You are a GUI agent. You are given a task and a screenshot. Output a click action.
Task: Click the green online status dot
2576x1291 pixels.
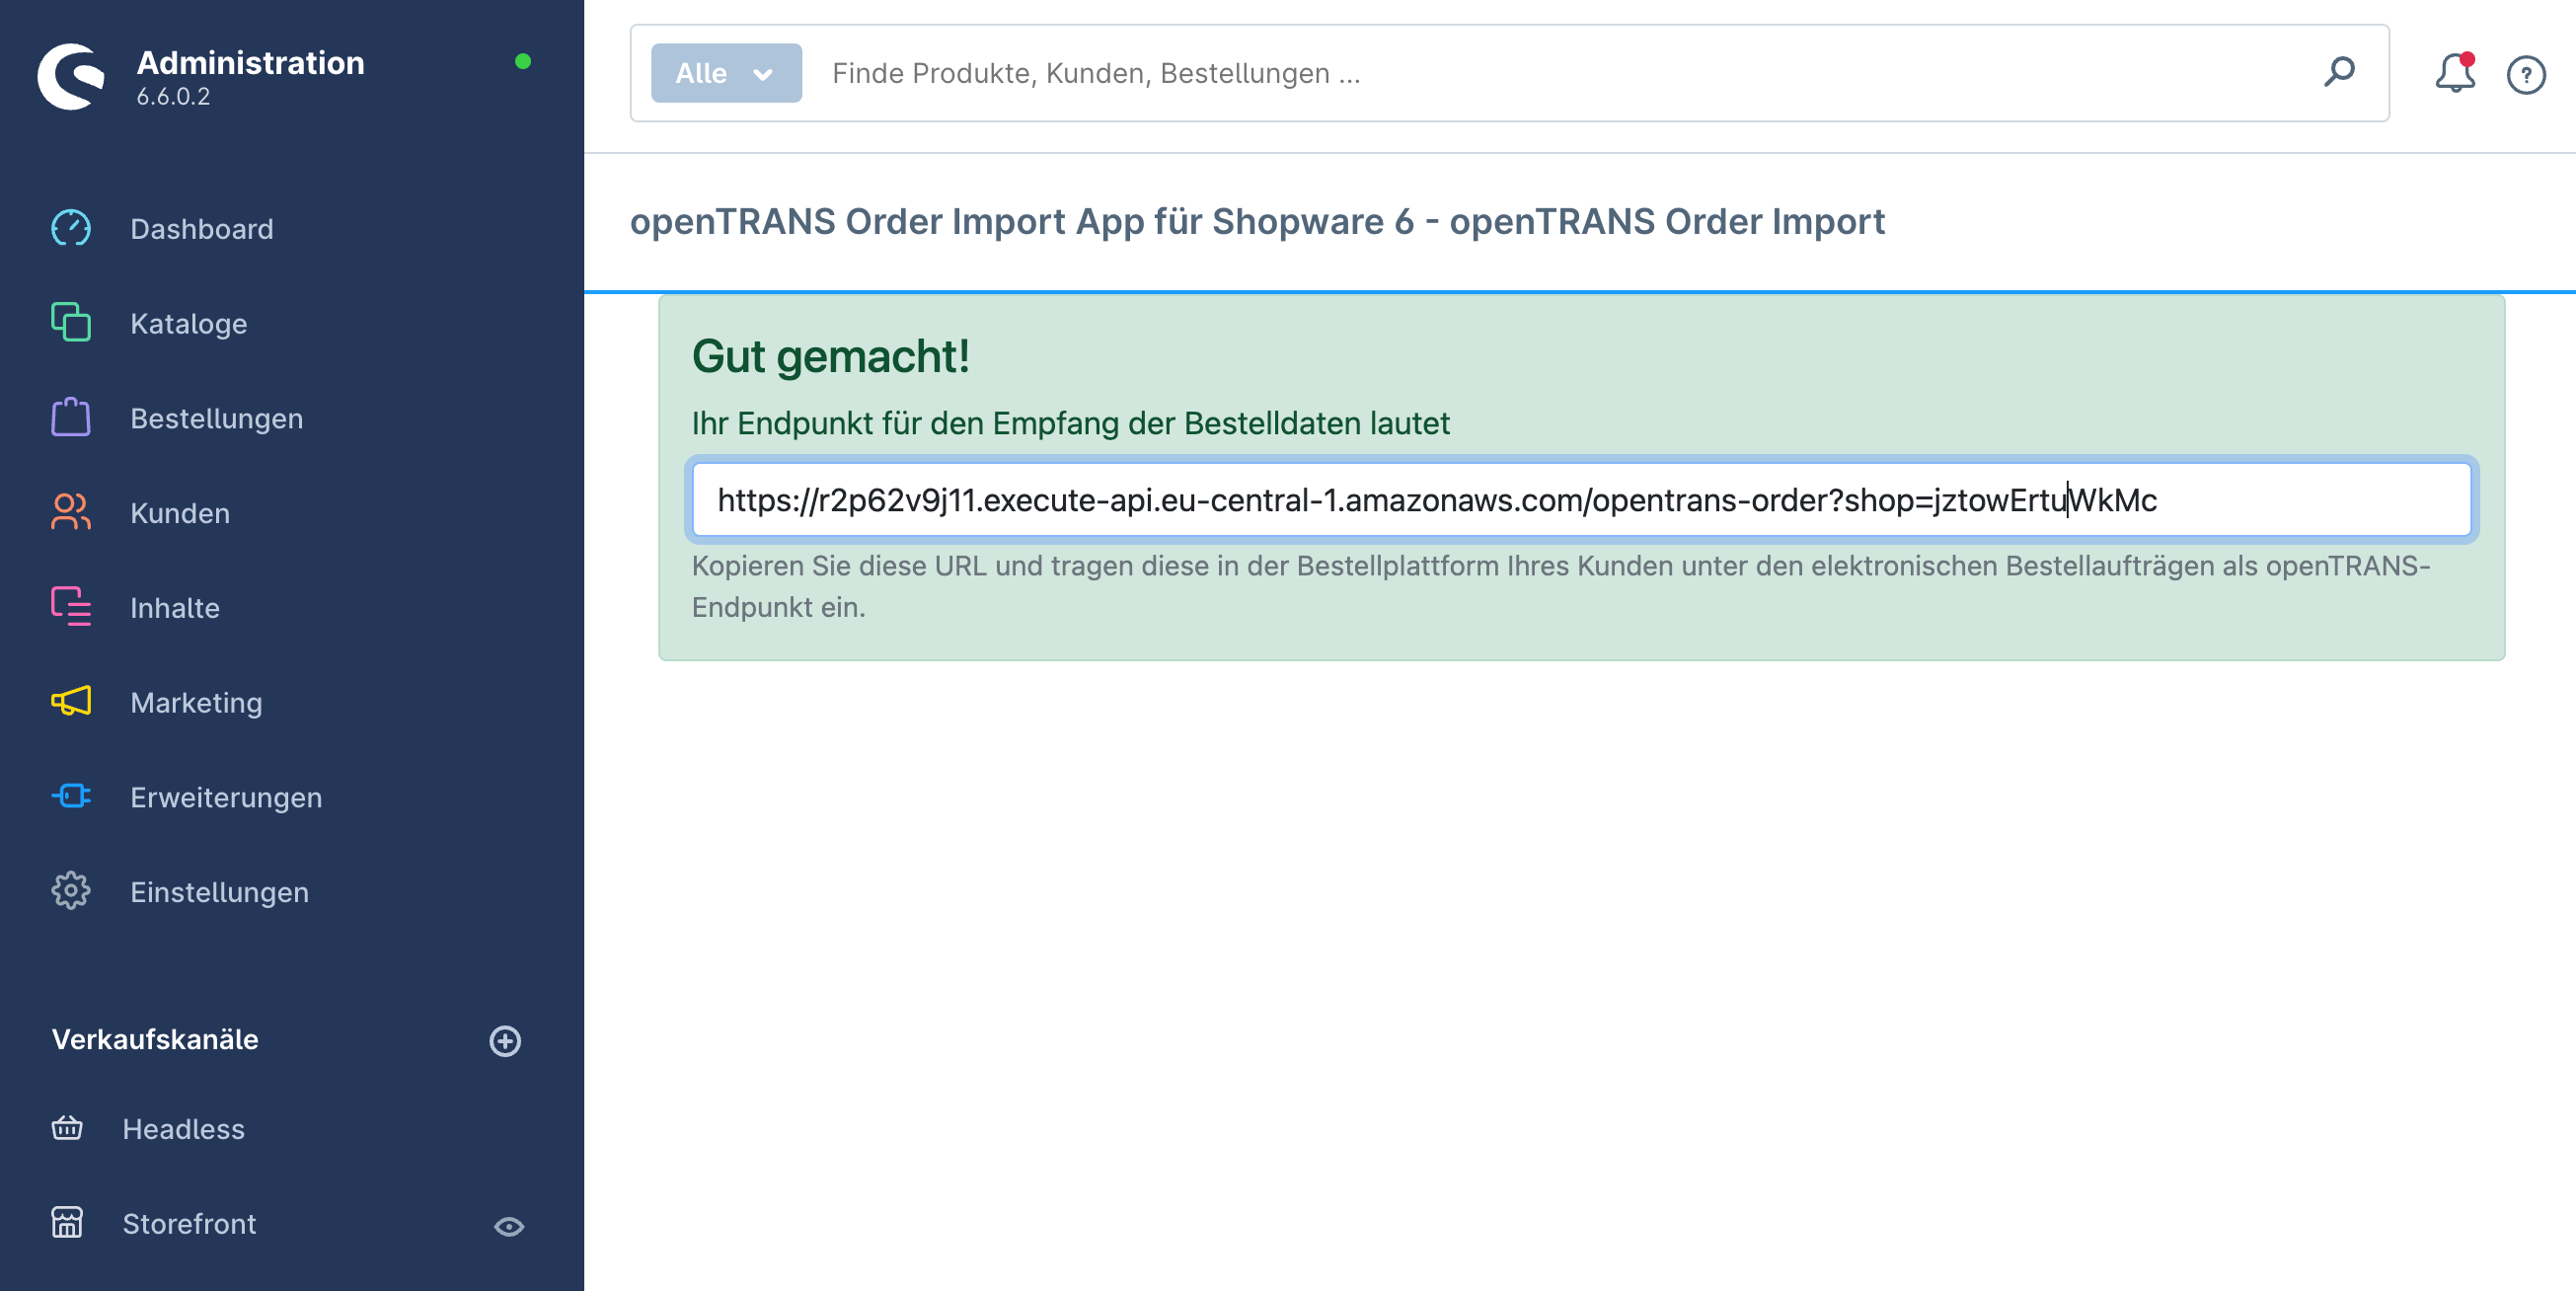tap(522, 61)
